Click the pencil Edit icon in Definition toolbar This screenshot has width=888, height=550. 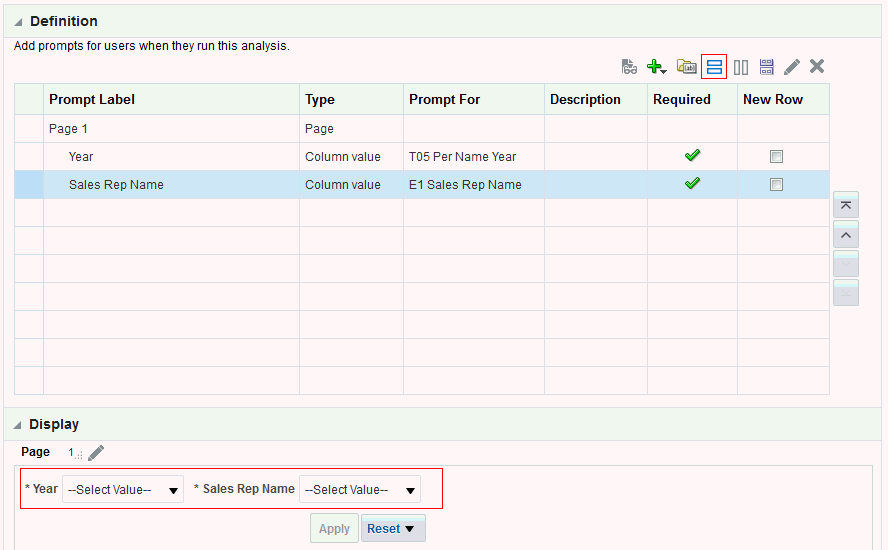click(x=792, y=67)
